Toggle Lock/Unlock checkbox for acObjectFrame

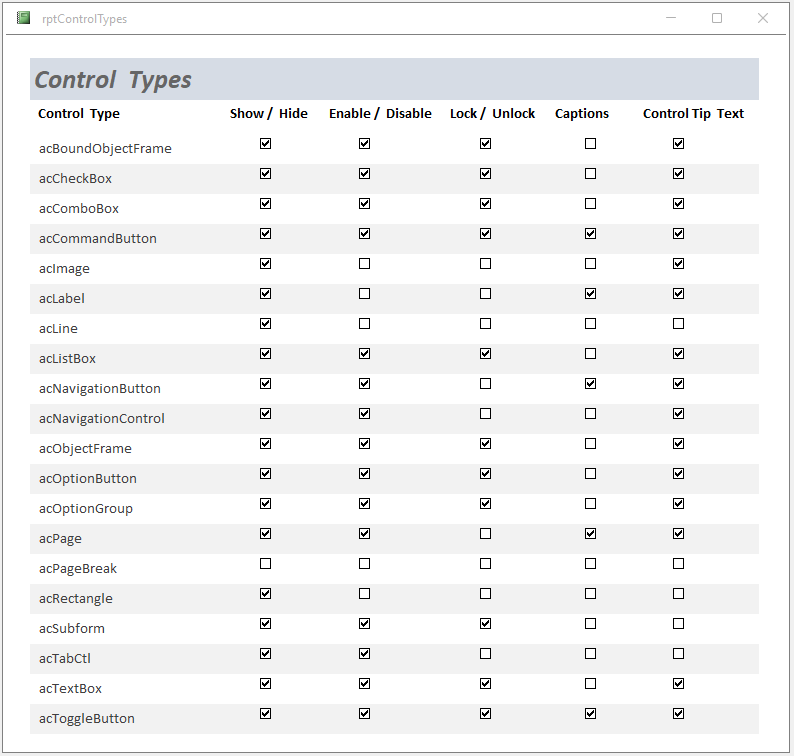pyautogui.click(x=485, y=443)
